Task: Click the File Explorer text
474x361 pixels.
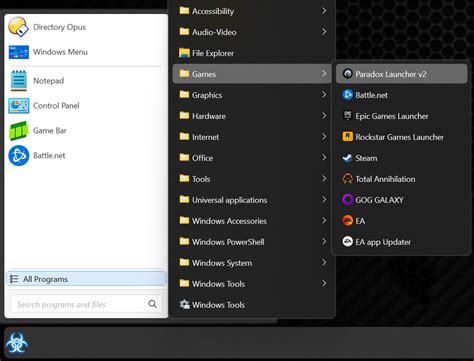Action: coord(213,53)
